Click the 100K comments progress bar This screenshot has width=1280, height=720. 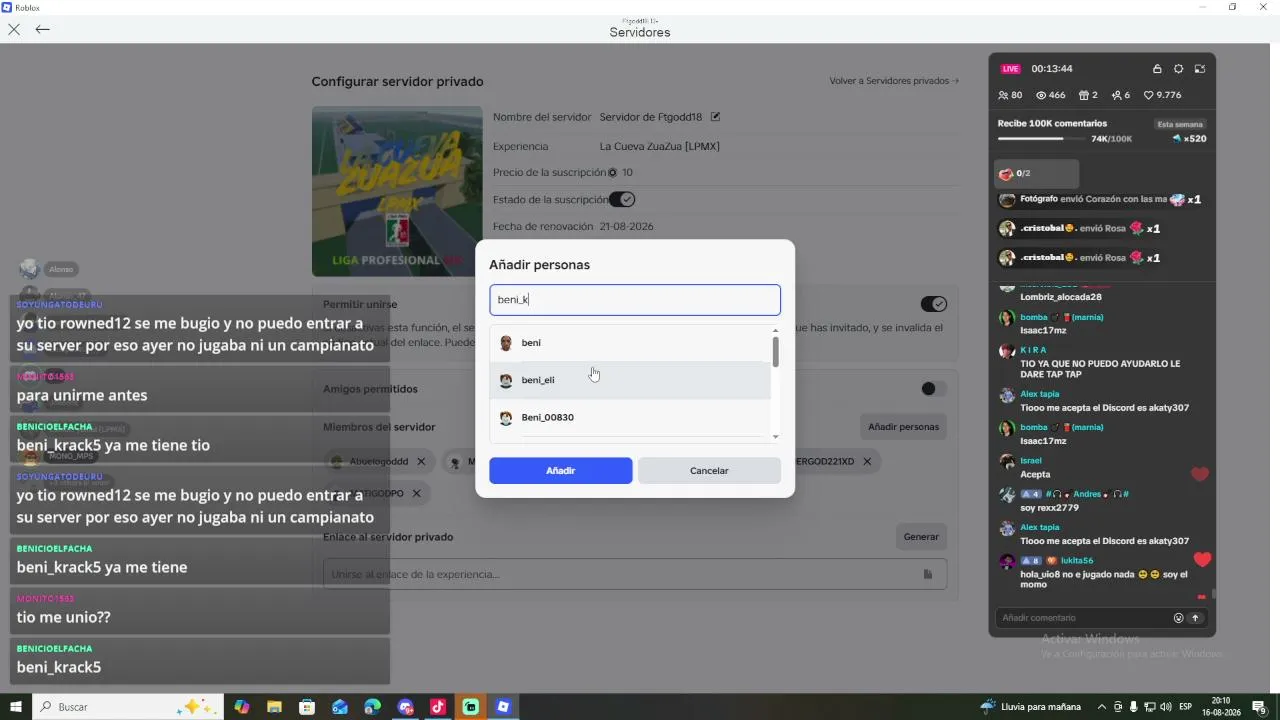coord(1041,139)
